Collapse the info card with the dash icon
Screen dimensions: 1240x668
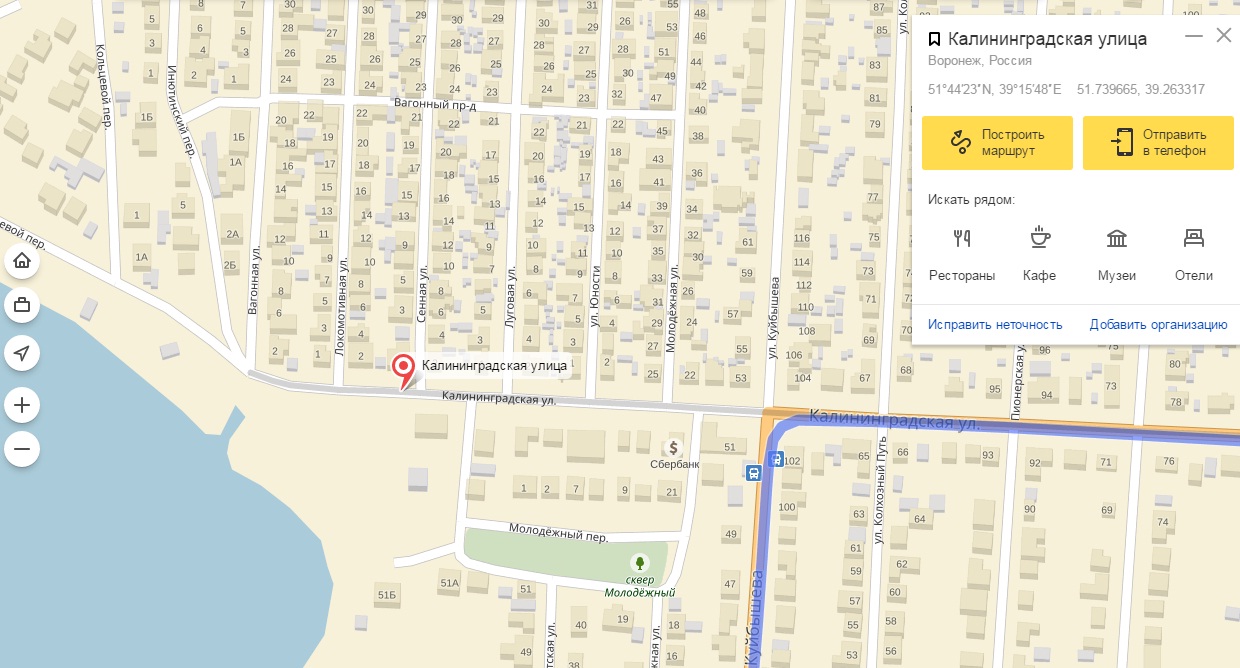(1193, 36)
